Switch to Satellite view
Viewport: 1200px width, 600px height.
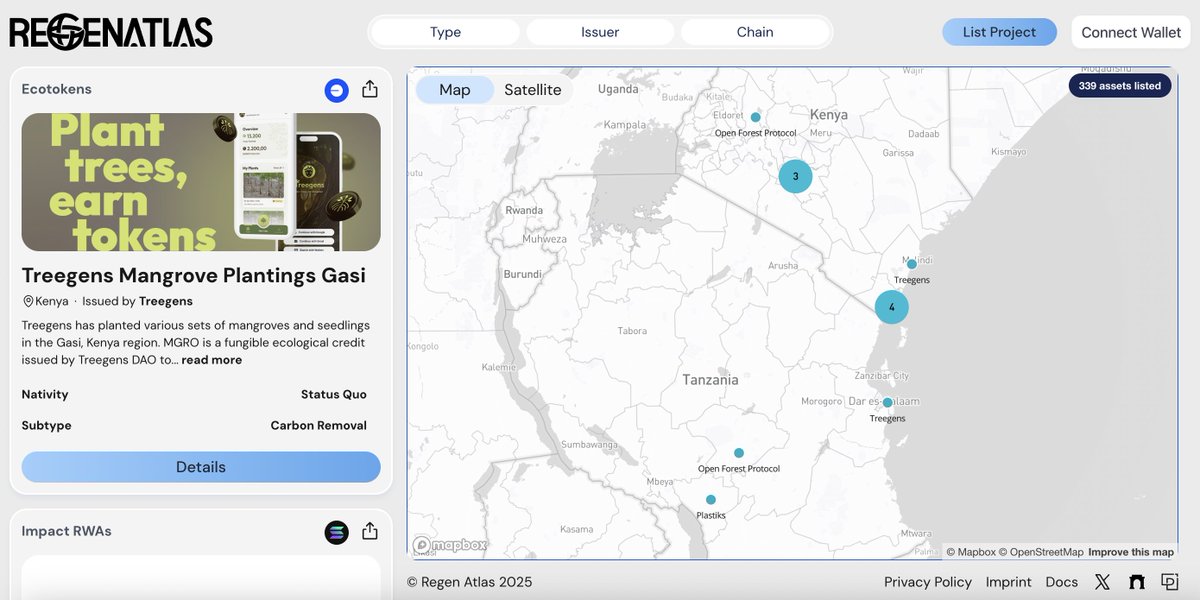(x=533, y=90)
